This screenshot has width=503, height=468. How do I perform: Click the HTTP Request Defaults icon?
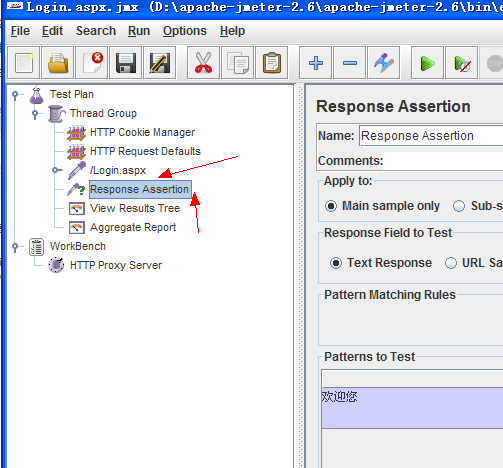point(76,152)
